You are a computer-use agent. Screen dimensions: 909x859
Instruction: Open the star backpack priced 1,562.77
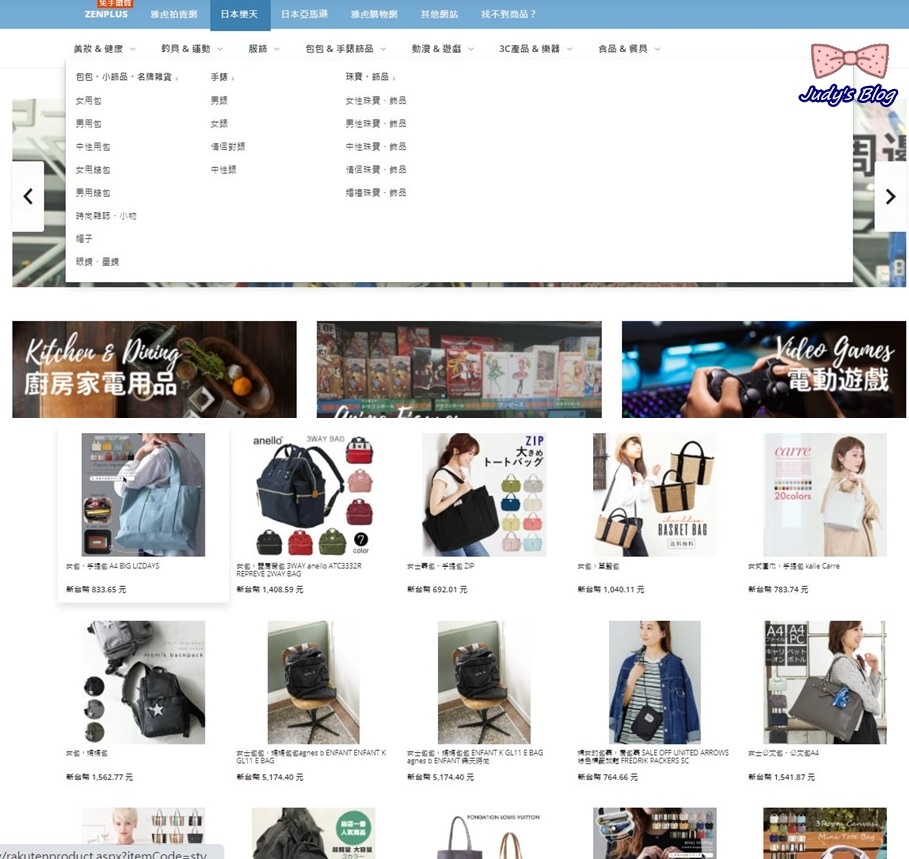click(x=143, y=682)
